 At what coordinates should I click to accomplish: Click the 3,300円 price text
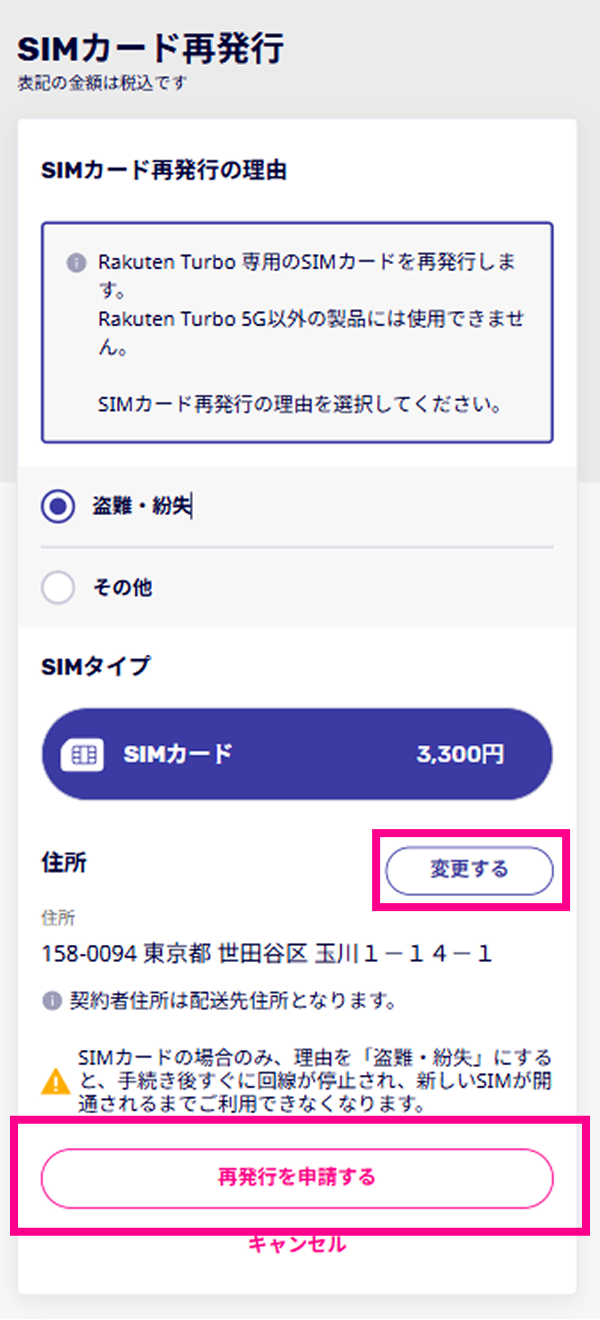coord(460,754)
